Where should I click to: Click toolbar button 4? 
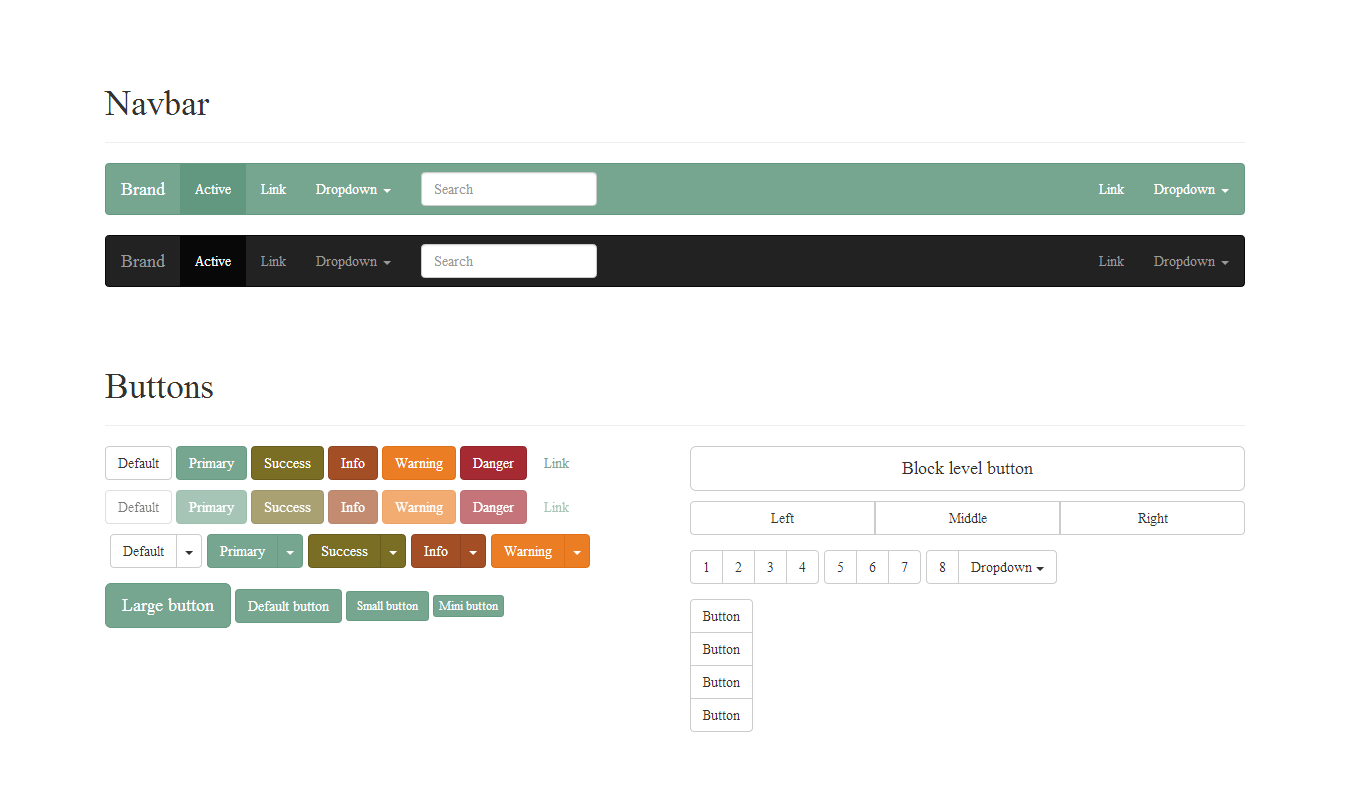(x=802, y=567)
